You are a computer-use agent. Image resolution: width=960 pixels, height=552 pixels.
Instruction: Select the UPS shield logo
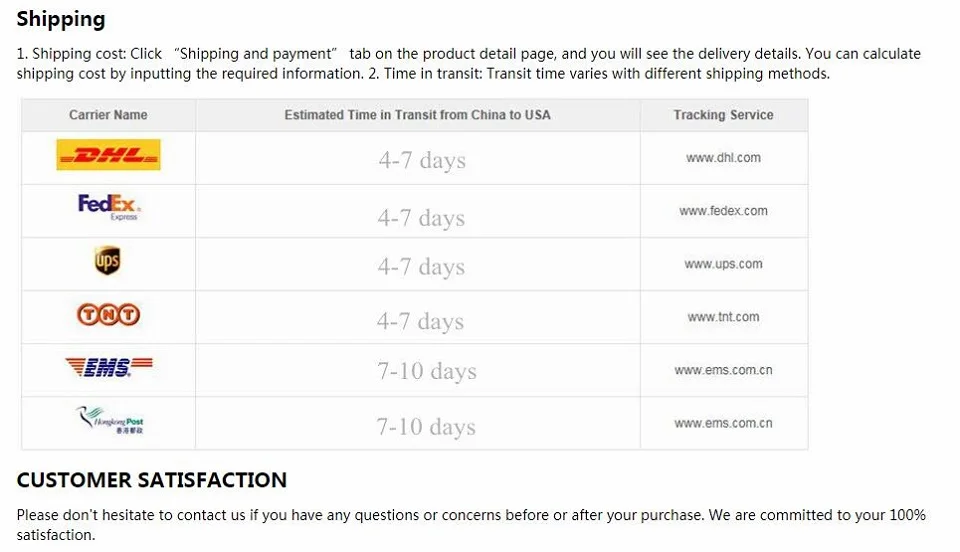108,261
